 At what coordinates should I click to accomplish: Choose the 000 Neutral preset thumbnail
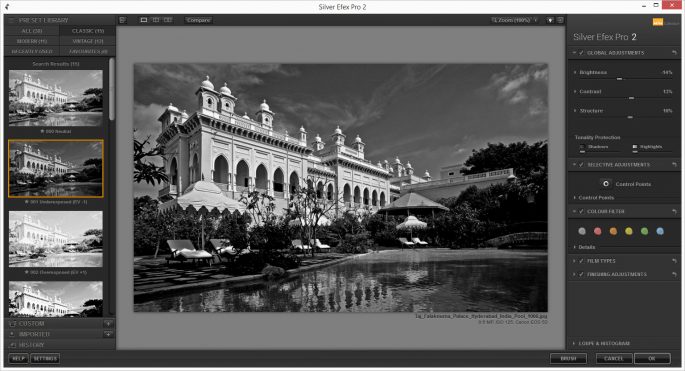56,98
